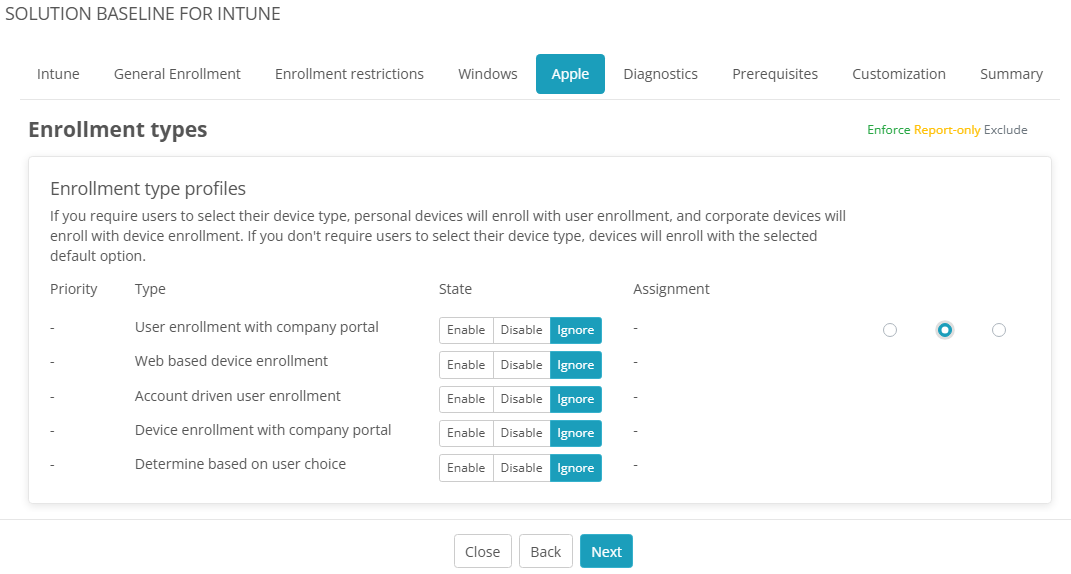Open the Diagnostics tab

pyautogui.click(x=660, y=74)
